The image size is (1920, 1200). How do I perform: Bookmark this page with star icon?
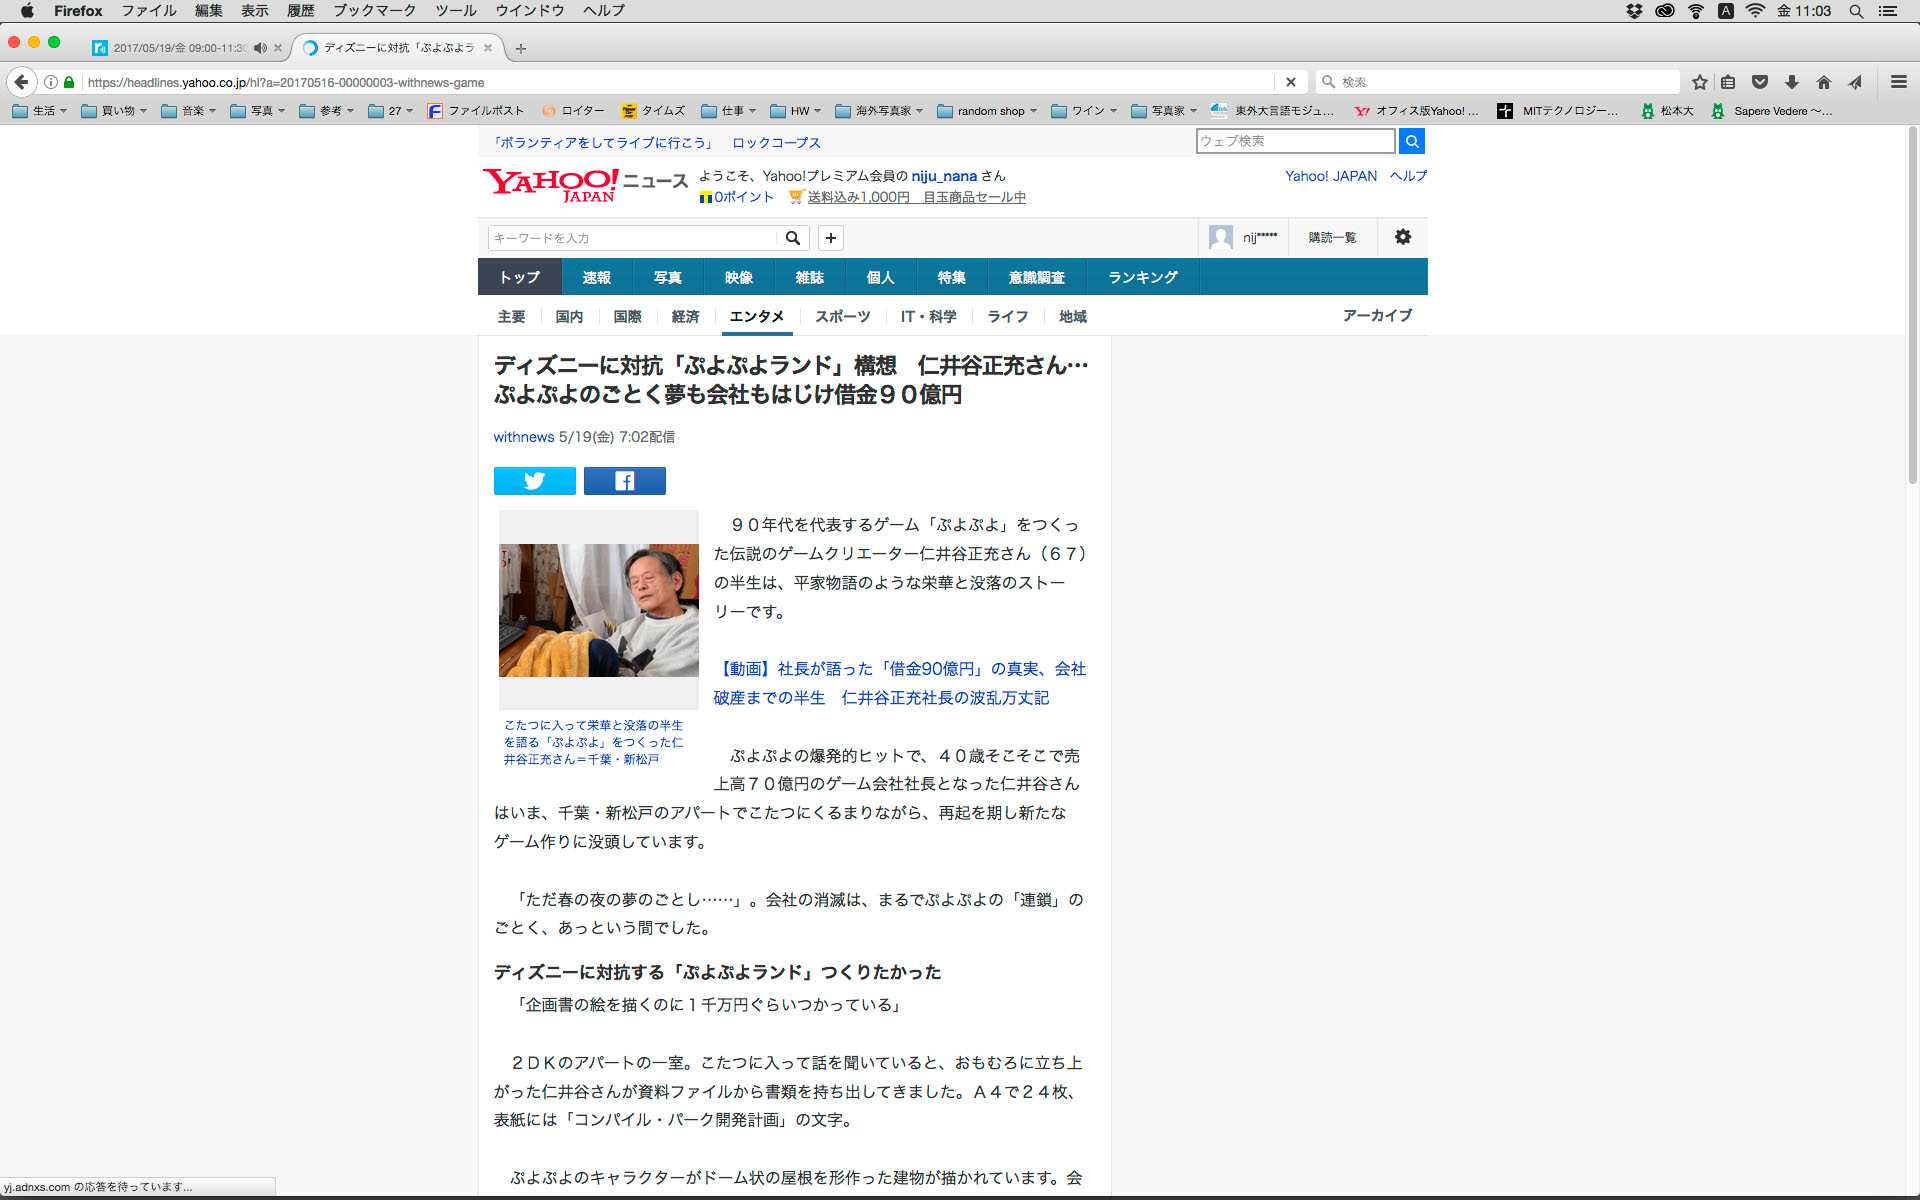point(1699,82)
